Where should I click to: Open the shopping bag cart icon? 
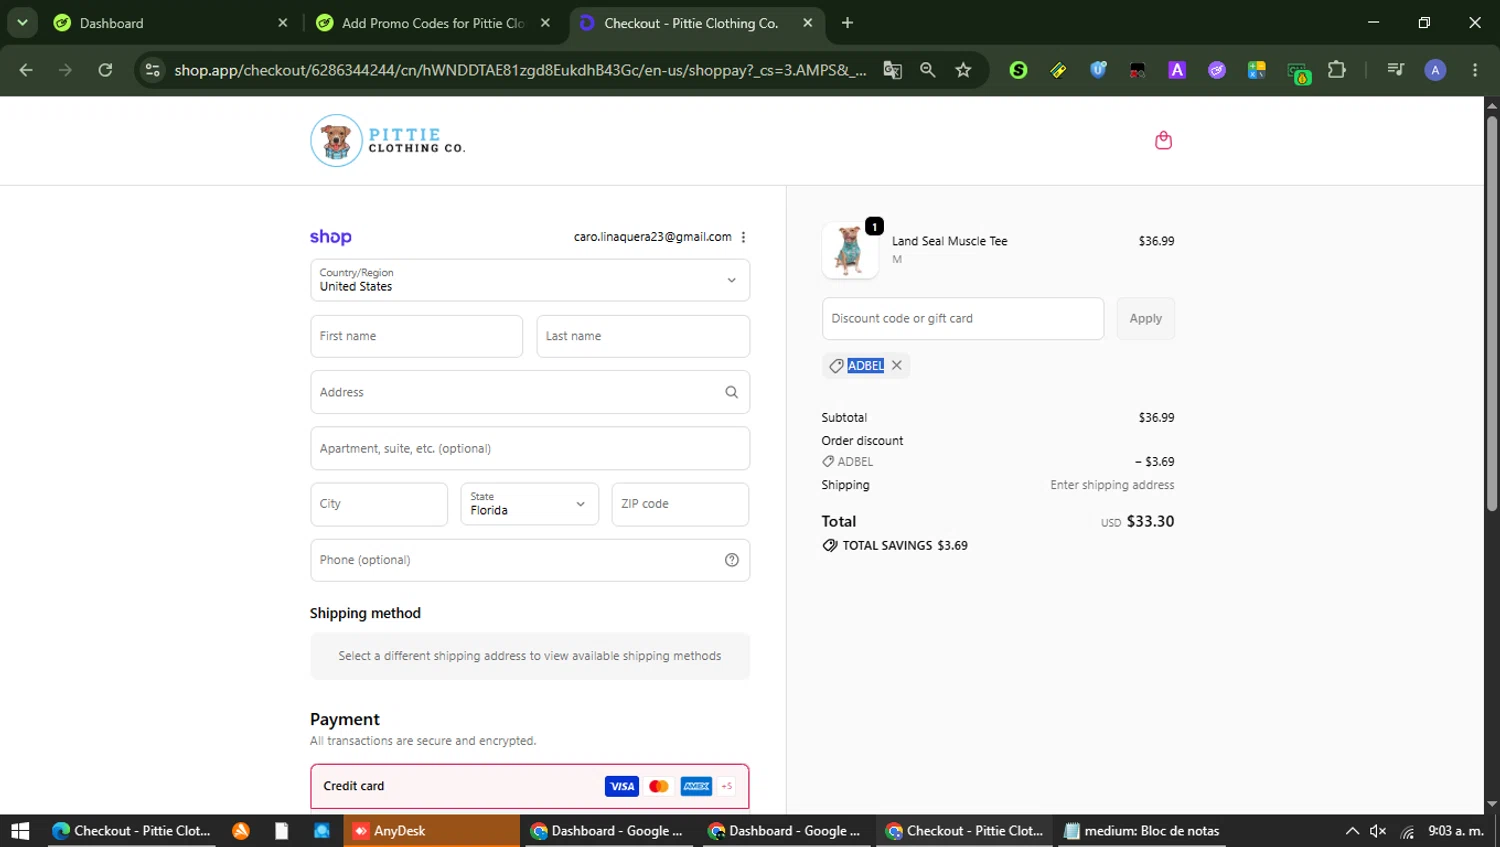1163,140
